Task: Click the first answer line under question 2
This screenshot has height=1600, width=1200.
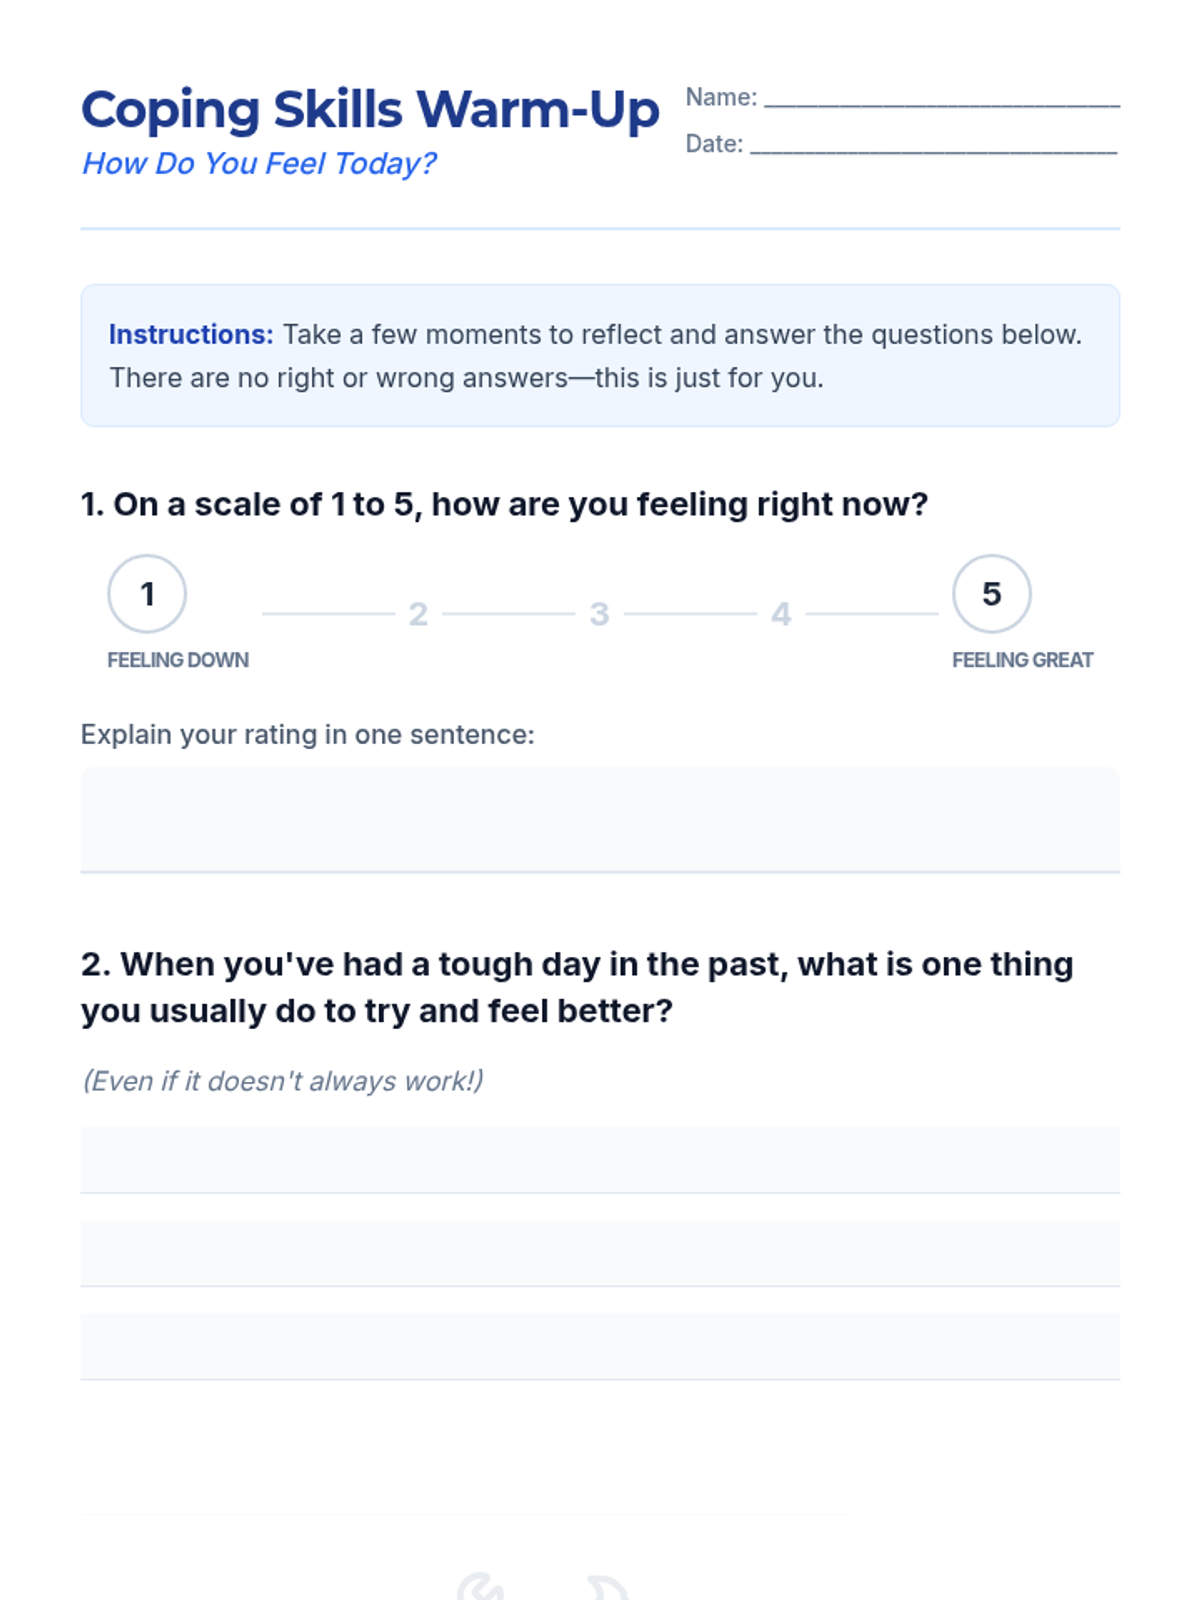Action: [x=600, y=1160]
